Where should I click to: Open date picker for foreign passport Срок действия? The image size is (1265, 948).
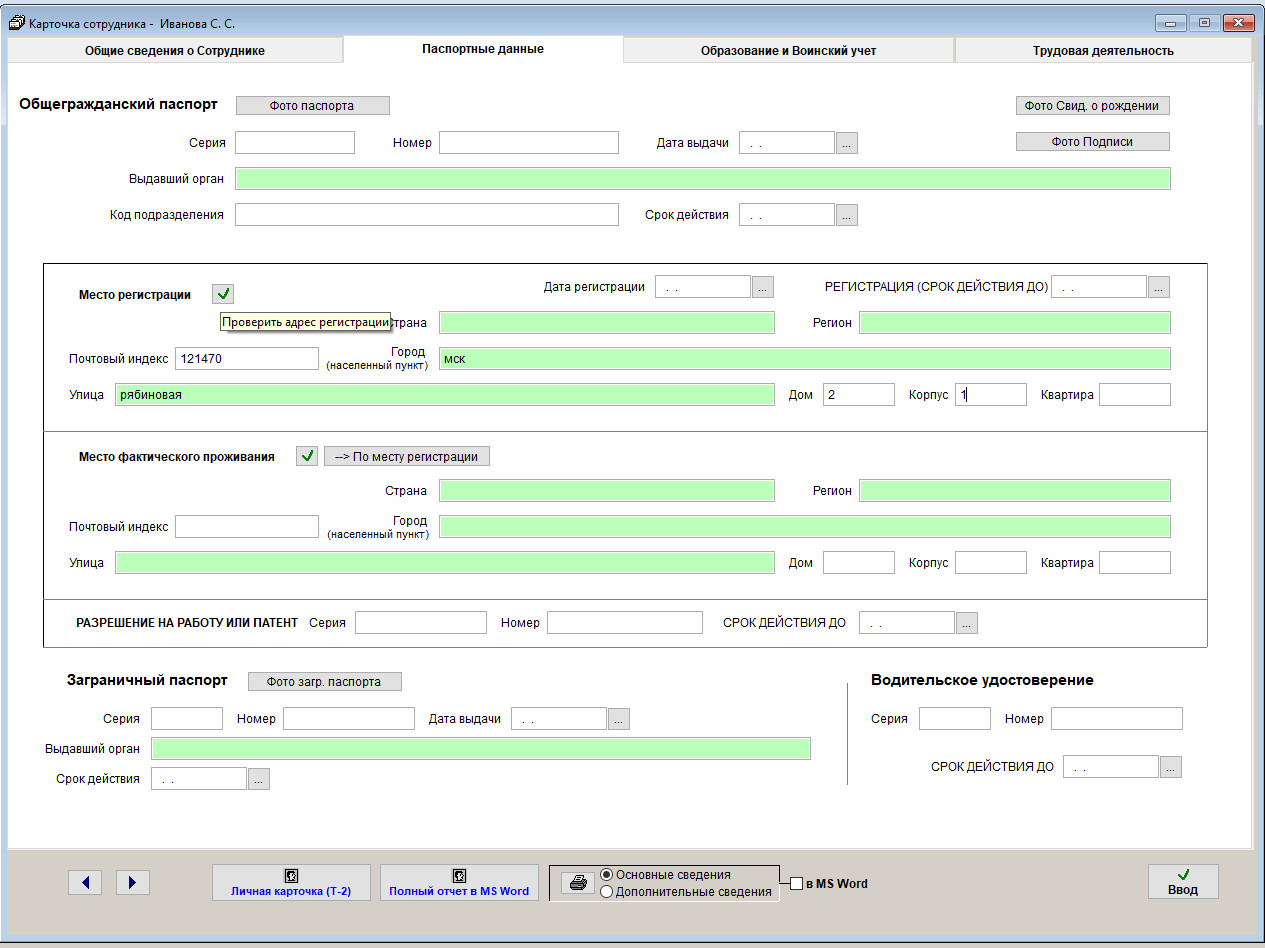(x=259, y=779)
